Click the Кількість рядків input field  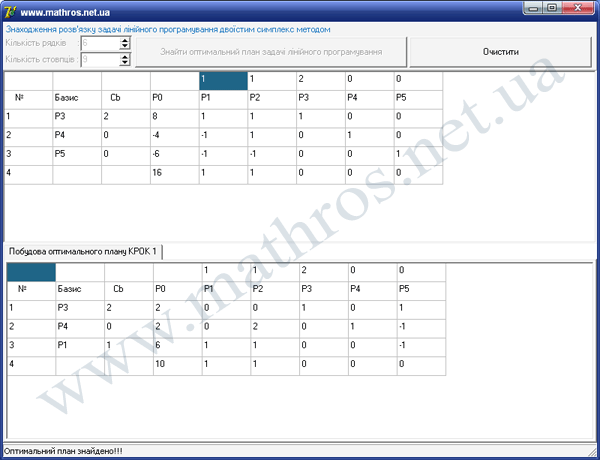100,44
